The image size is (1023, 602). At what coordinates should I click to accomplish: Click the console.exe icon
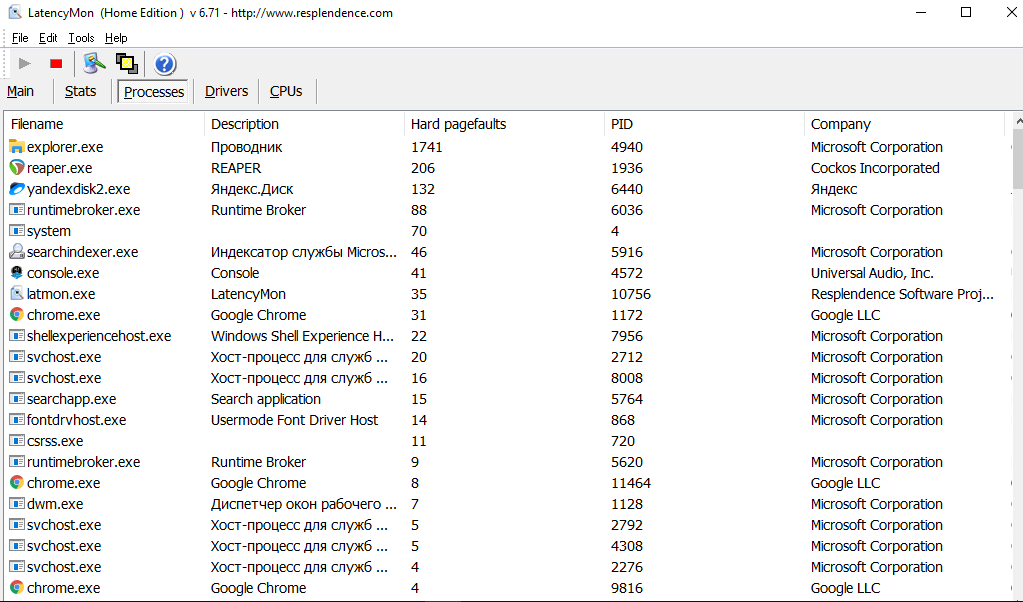point(17,273)
